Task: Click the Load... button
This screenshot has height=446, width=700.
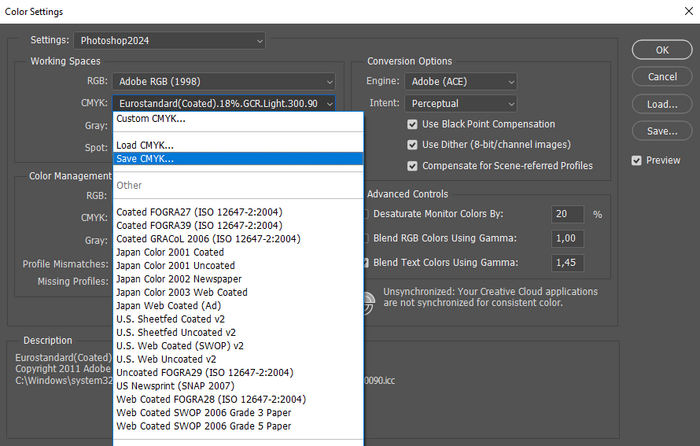Action: tap(662, 104)
